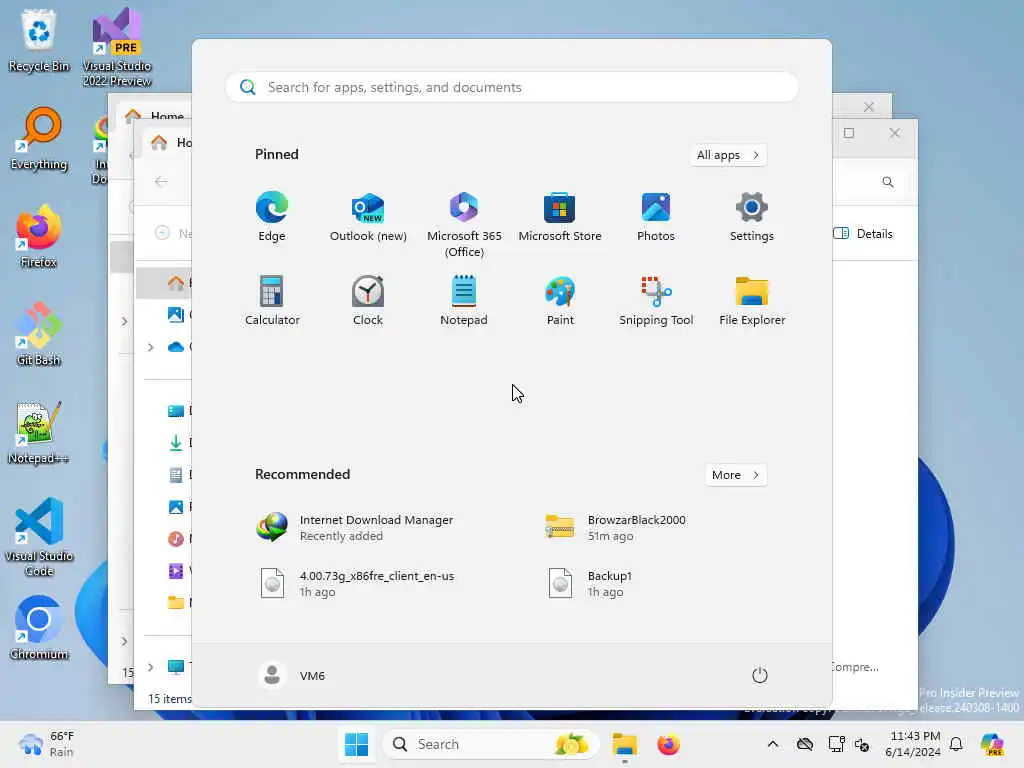Click network status icon in system tray
Screen dimensions: 1024x768
(x=836, y=744)
